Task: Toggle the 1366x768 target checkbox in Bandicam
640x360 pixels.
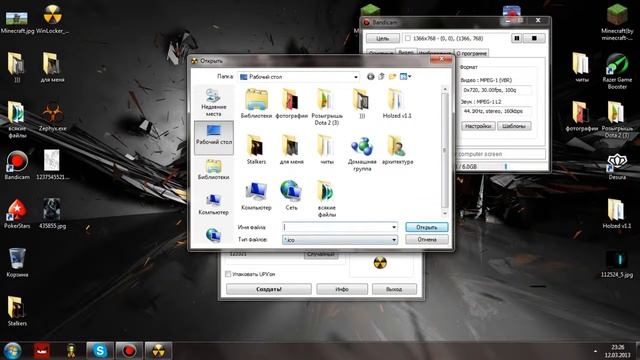Action: (x=407, y=38)
